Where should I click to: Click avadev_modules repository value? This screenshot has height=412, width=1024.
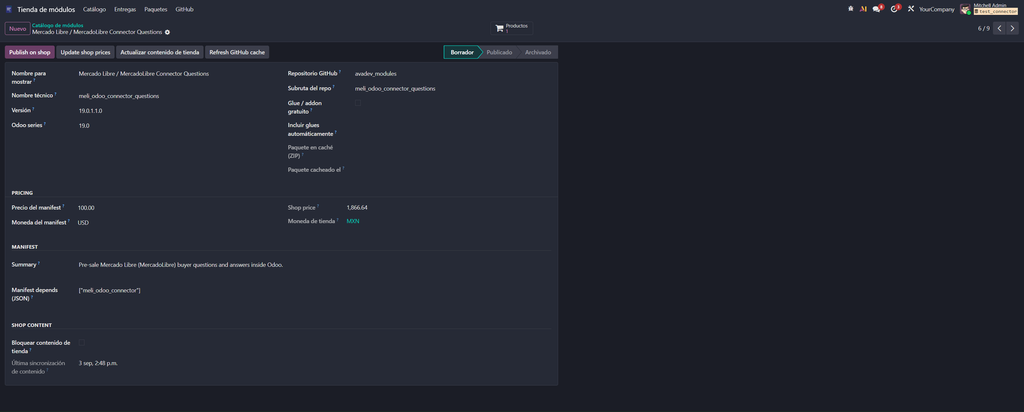coord(376,74)
